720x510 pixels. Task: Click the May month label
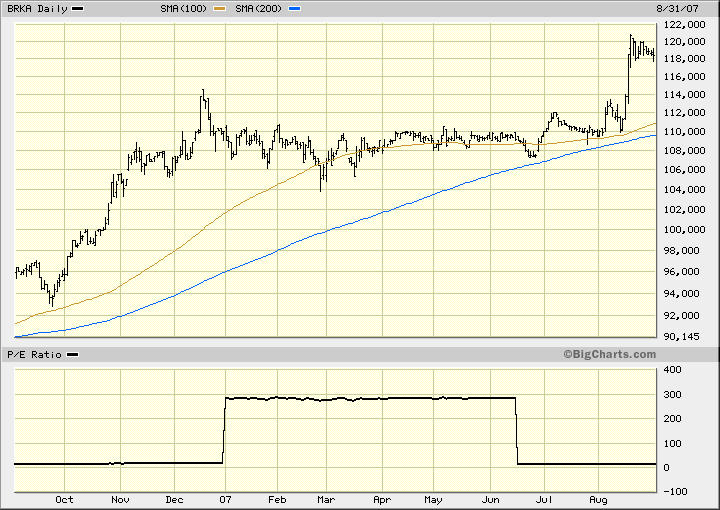coord(433,499)
